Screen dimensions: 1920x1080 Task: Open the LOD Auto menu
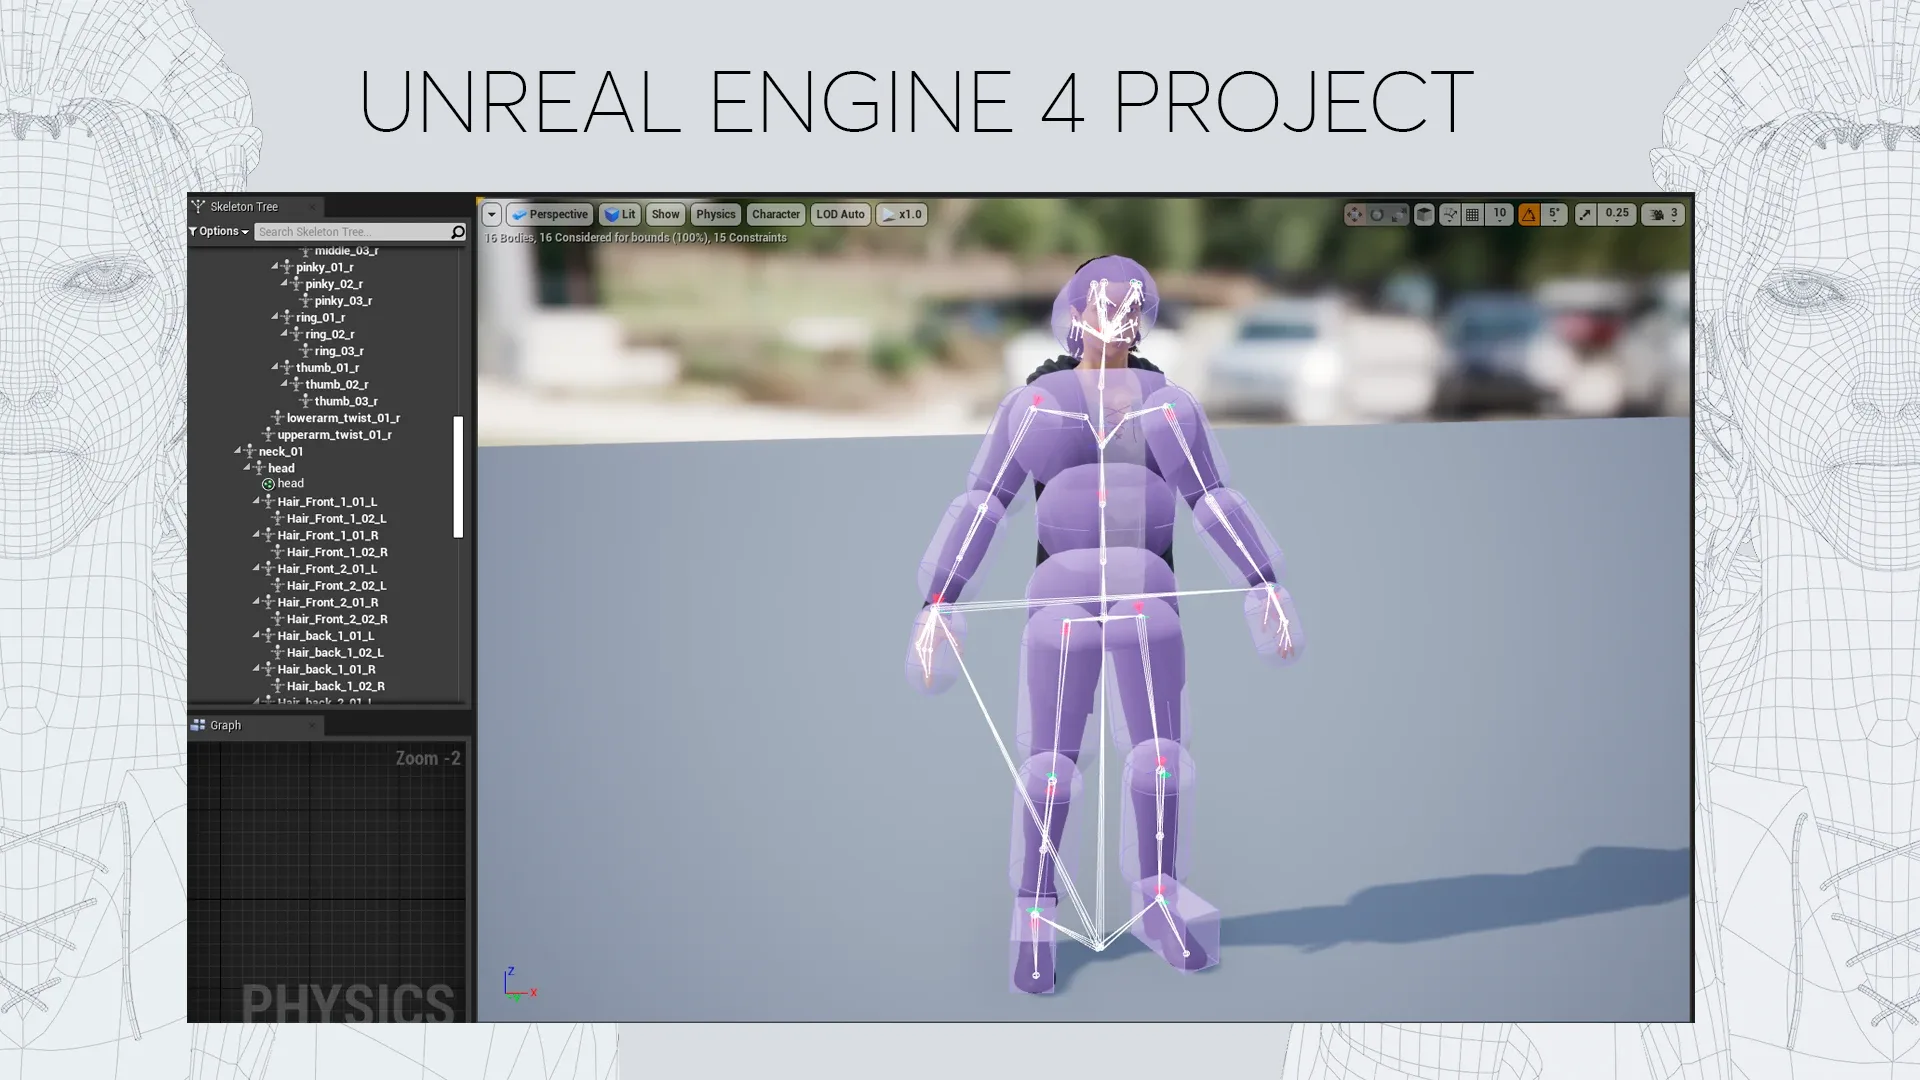click(x=840, y=214)
